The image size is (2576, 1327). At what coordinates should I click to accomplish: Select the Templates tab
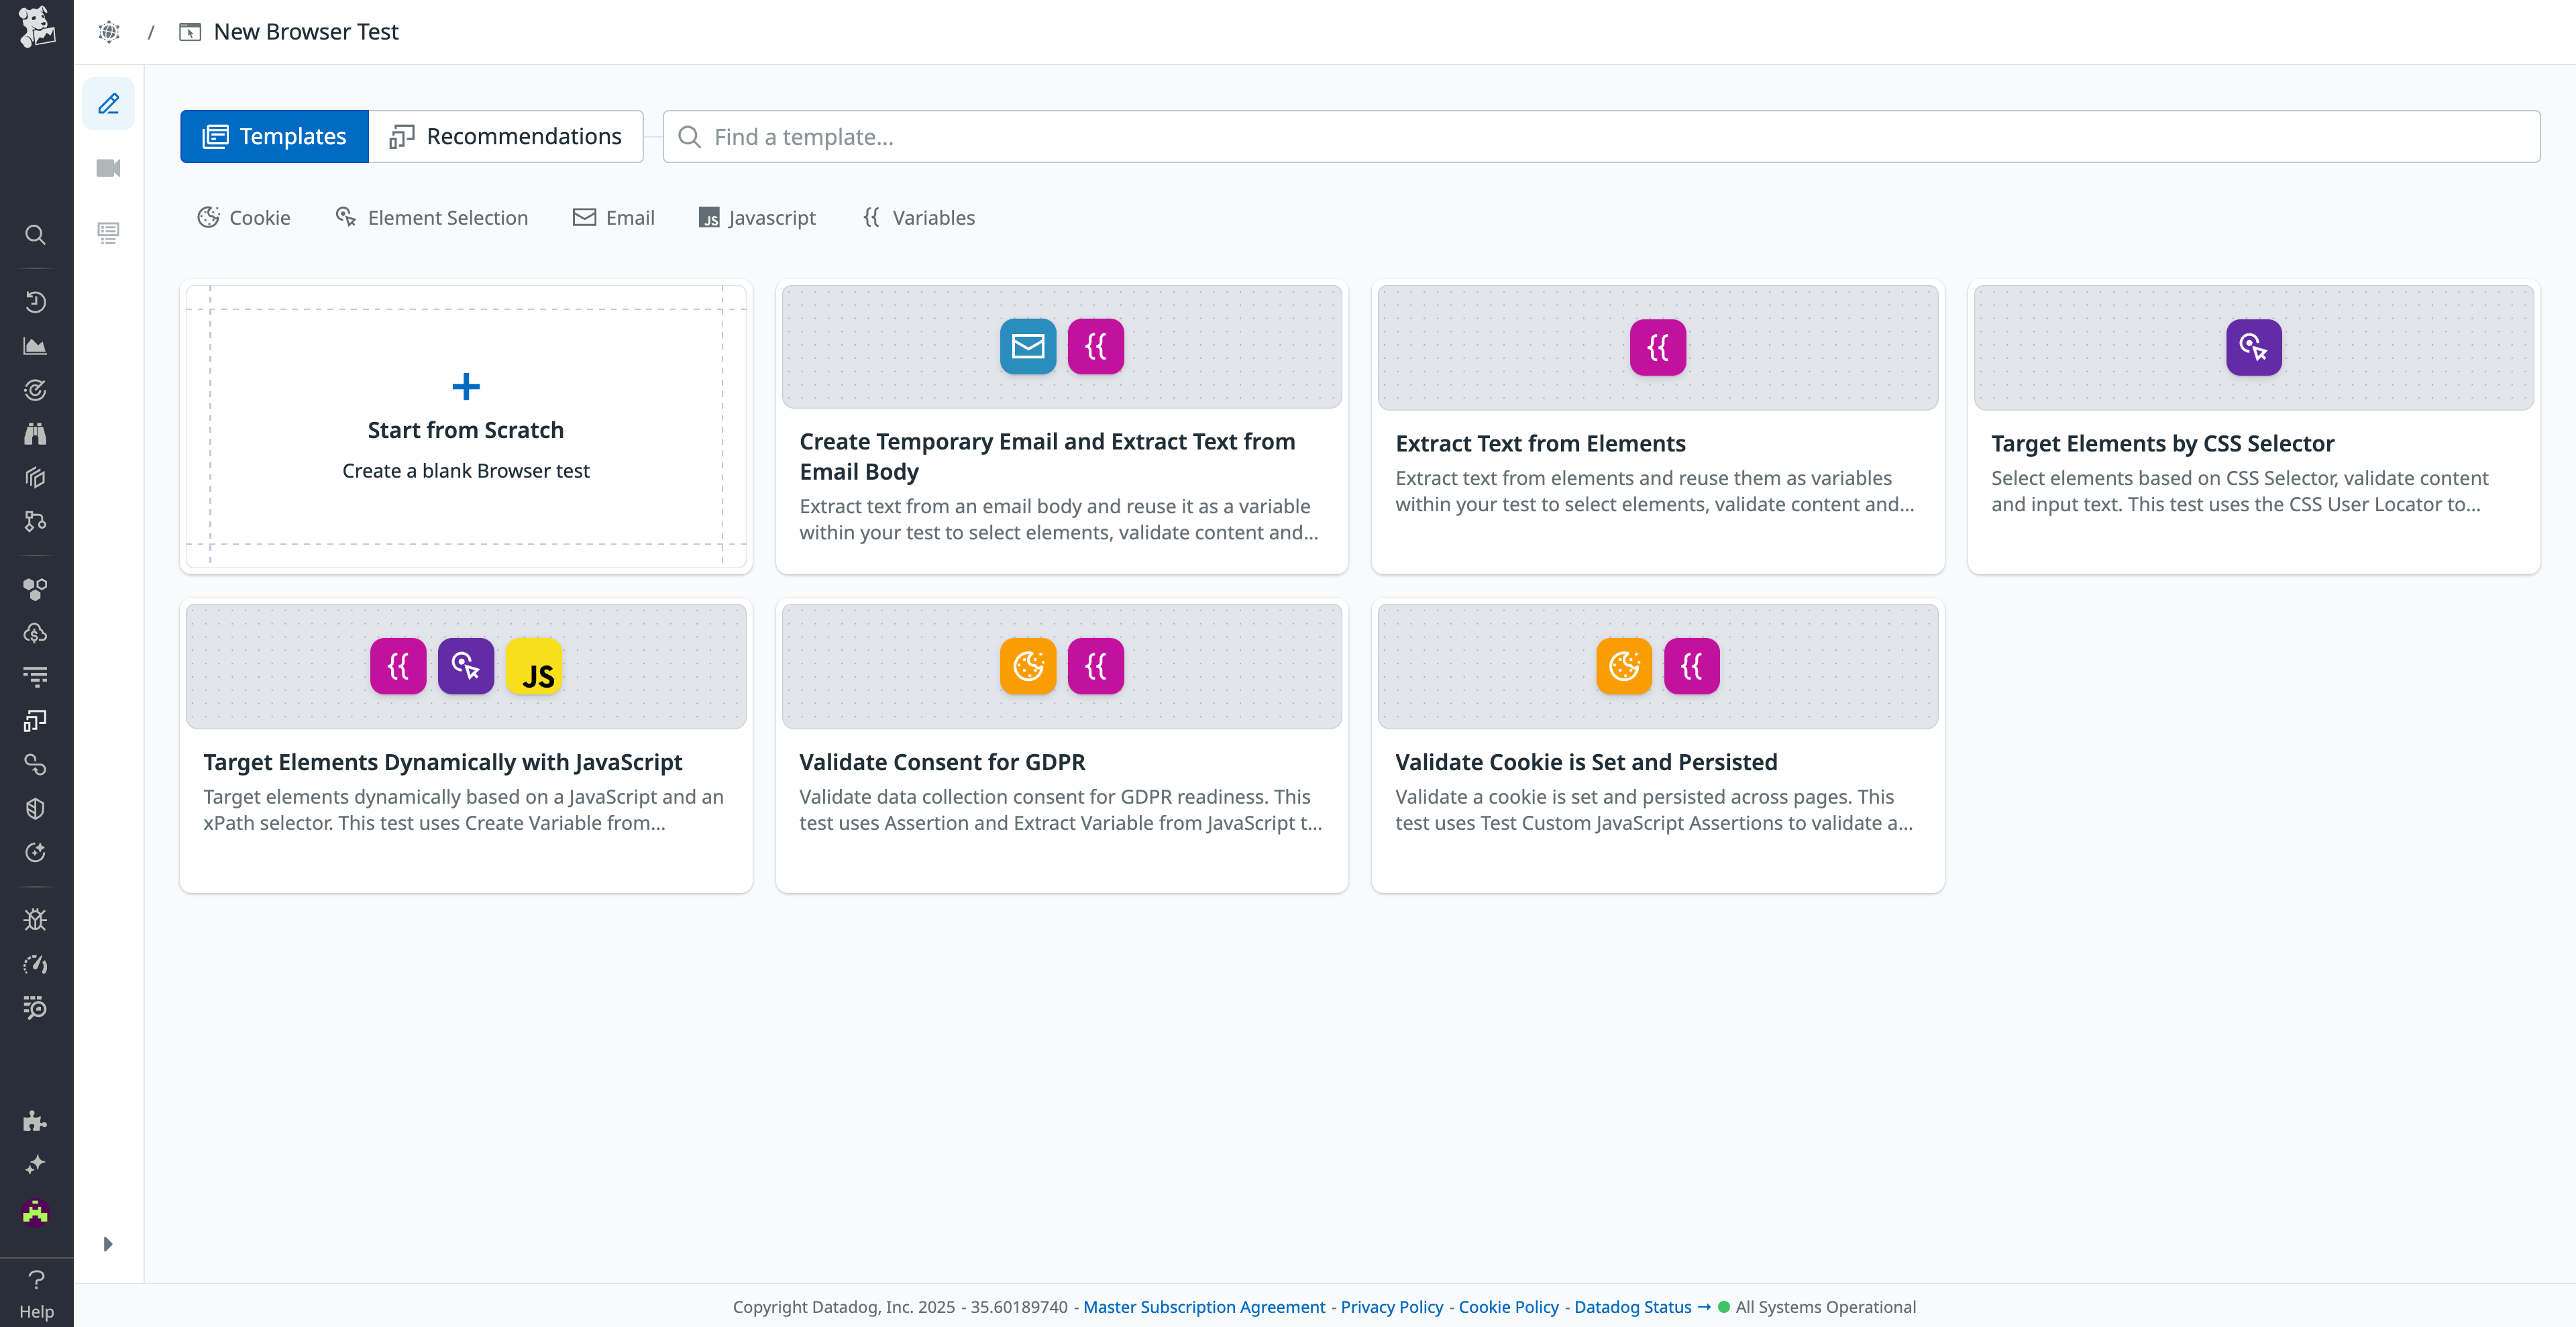[274, 136]
